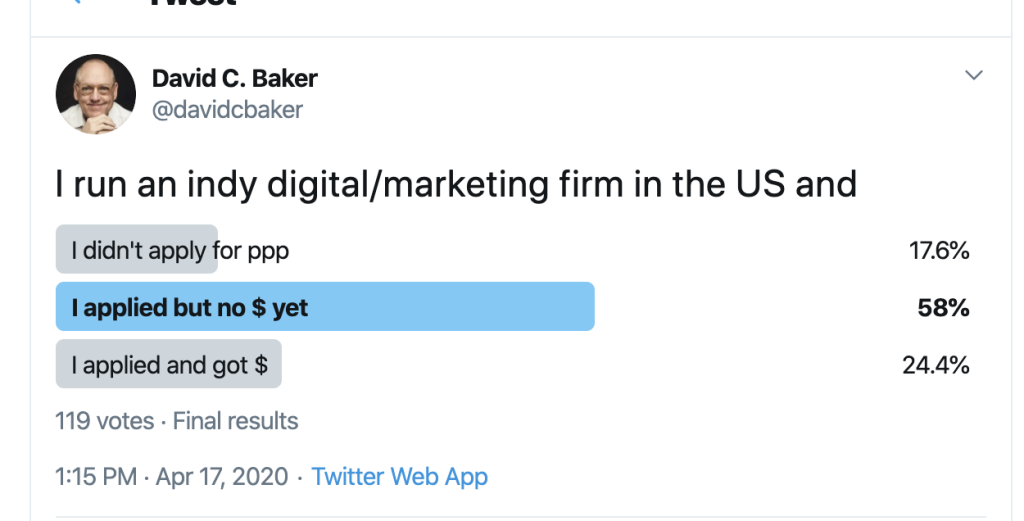Image resolution: width=1024 pixels, height=521 pixels.
Task: Click the divider line below the timestamp
Action: click(x=520, y=518)
